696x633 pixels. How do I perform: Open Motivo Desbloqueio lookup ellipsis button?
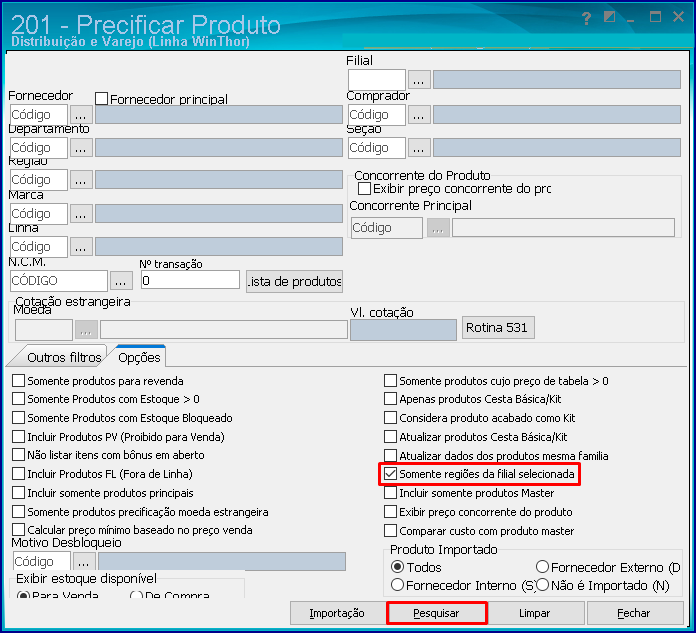pyautogui.click(x=84, y=562)
